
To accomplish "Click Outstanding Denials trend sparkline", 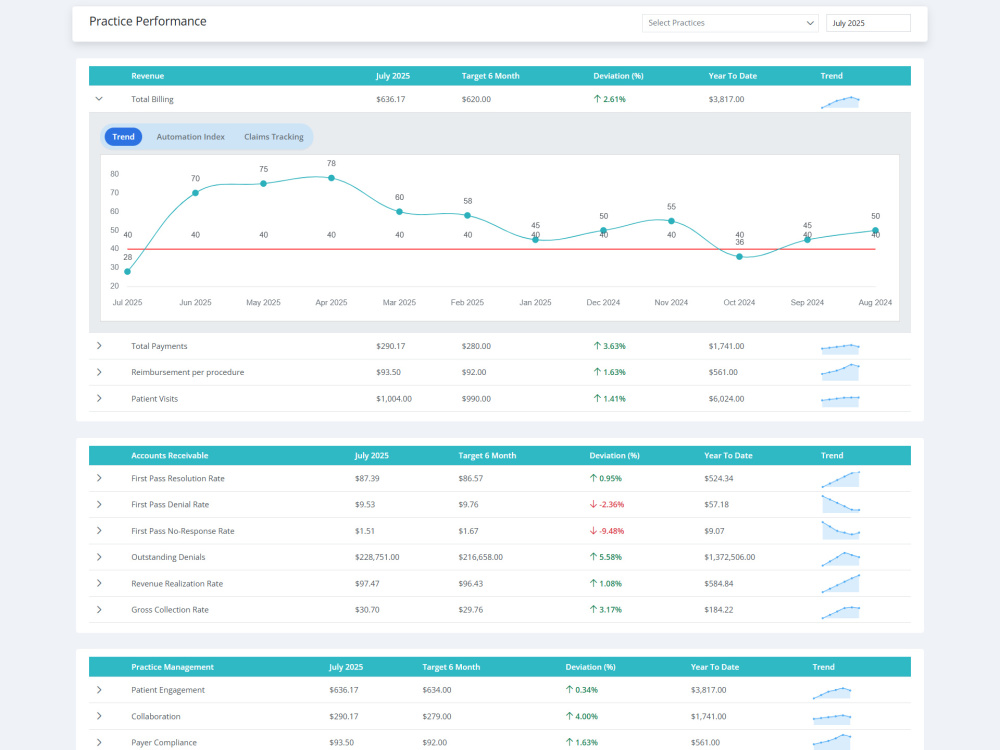I will [x=840, y=559].
